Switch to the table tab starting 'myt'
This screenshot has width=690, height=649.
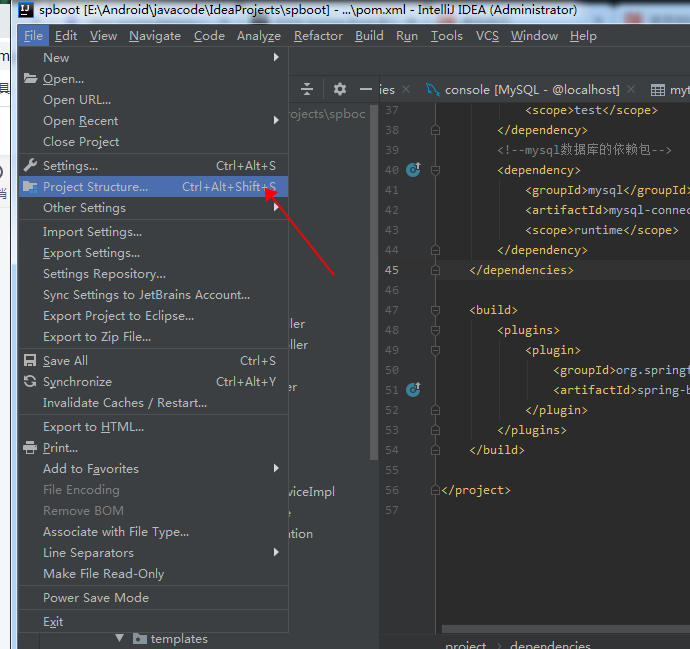670,90
